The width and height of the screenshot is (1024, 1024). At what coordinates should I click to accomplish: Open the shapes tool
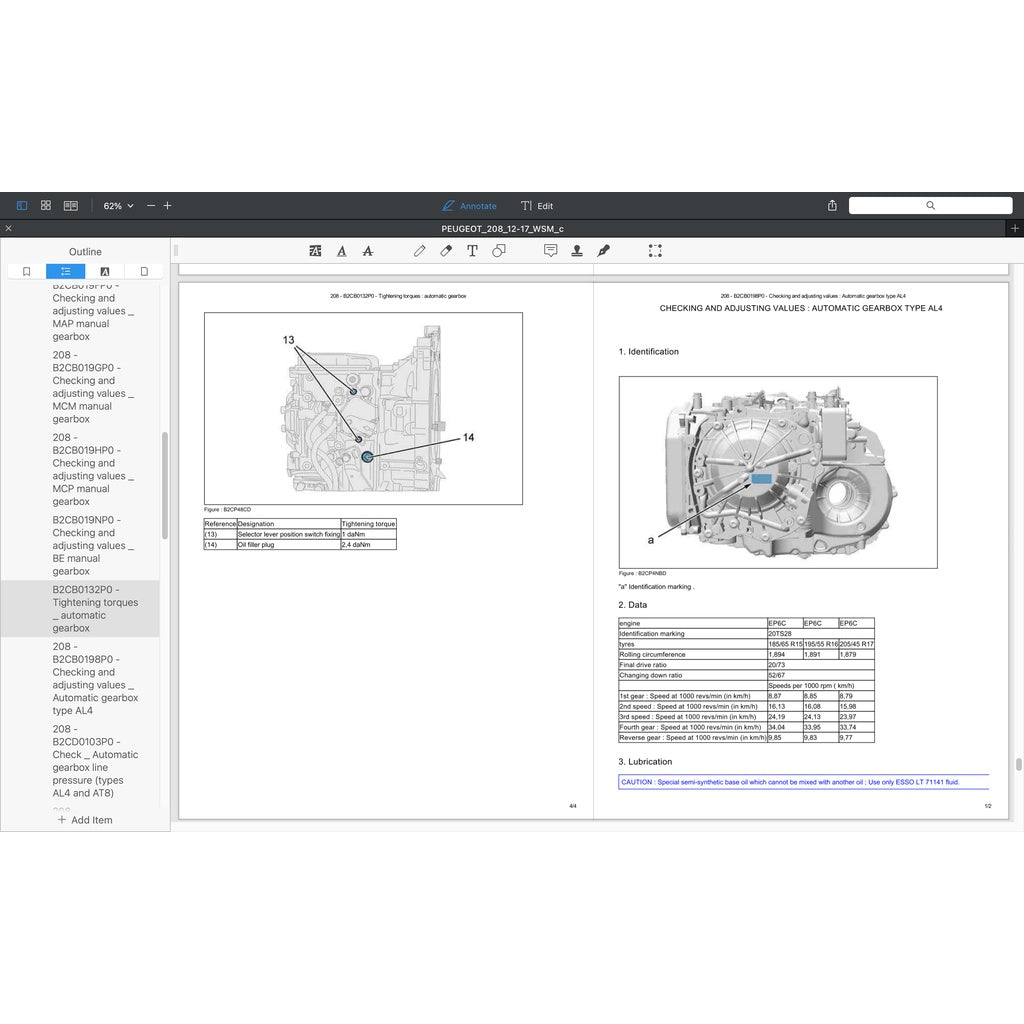[x=498, y=251]
